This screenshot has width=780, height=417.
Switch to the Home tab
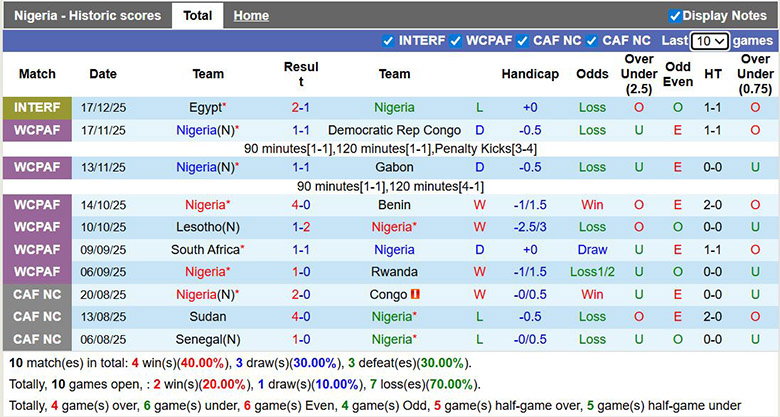click(x=251, y=16)
